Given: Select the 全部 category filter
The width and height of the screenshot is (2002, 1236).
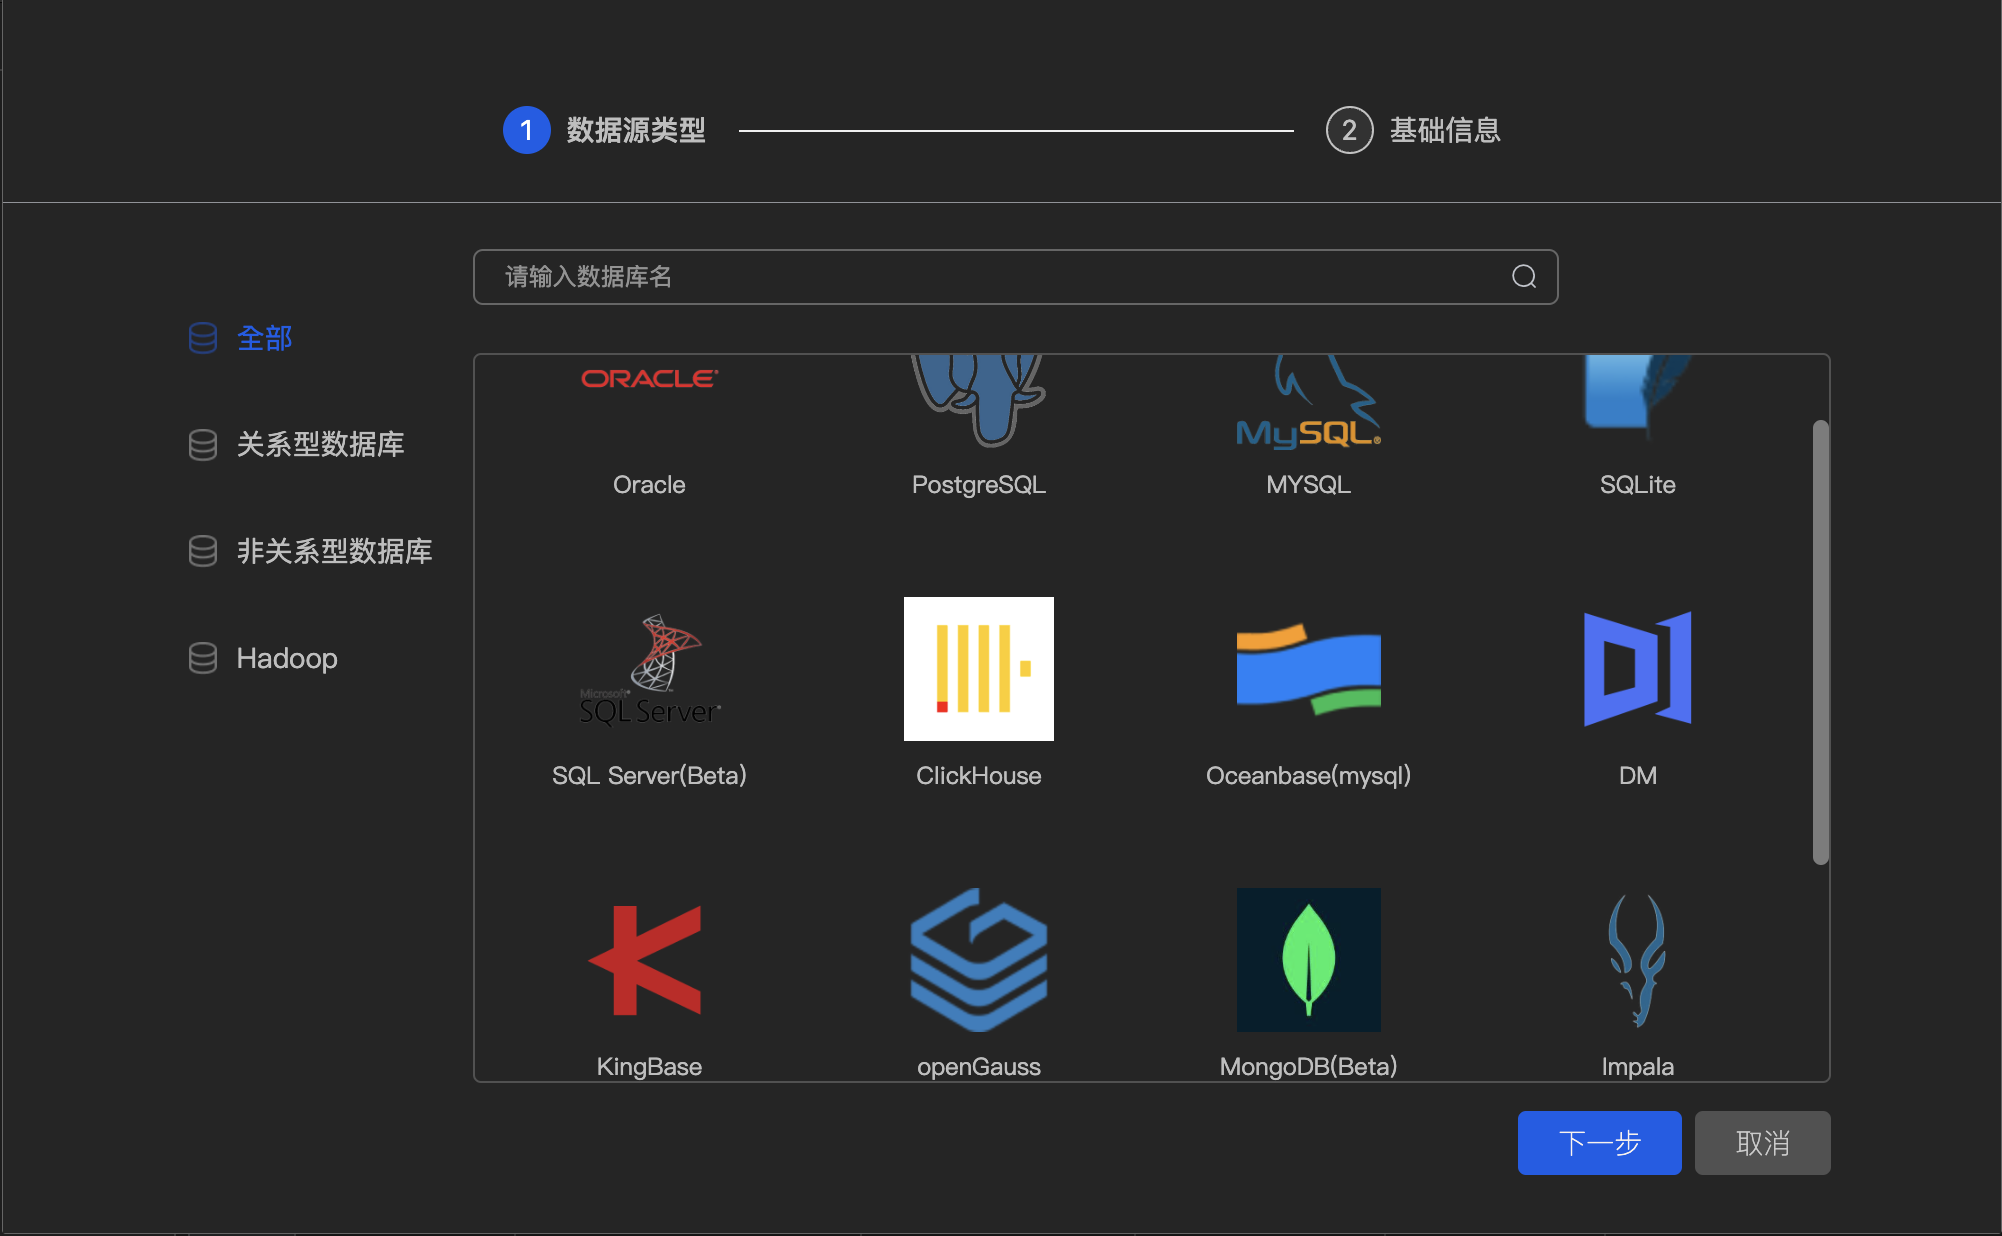Looking at the screenshot, I should (264, 338).
